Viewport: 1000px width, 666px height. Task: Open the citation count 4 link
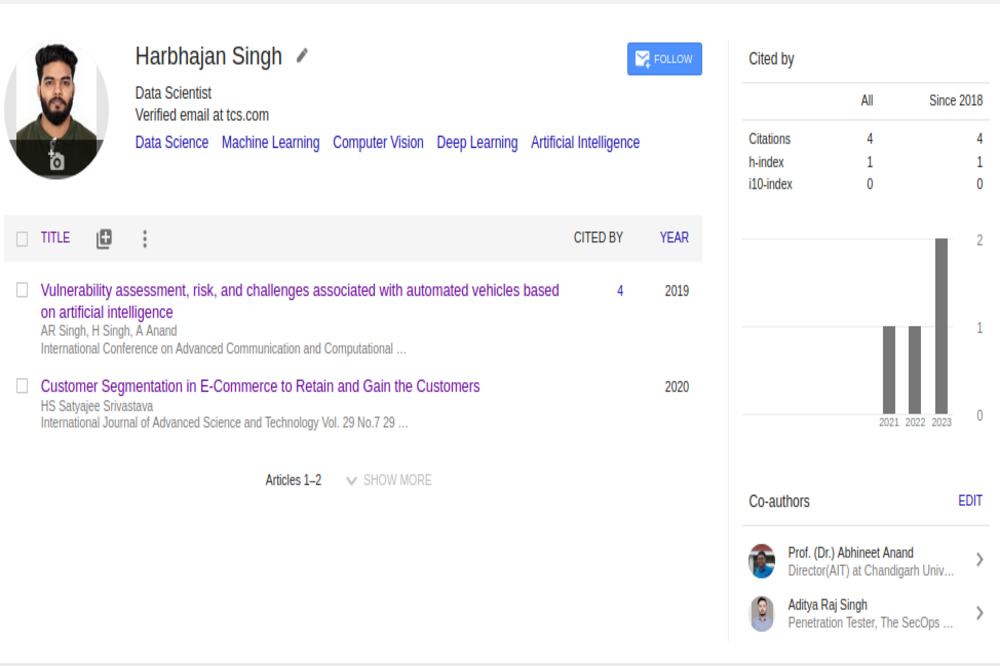pos(620,291)
